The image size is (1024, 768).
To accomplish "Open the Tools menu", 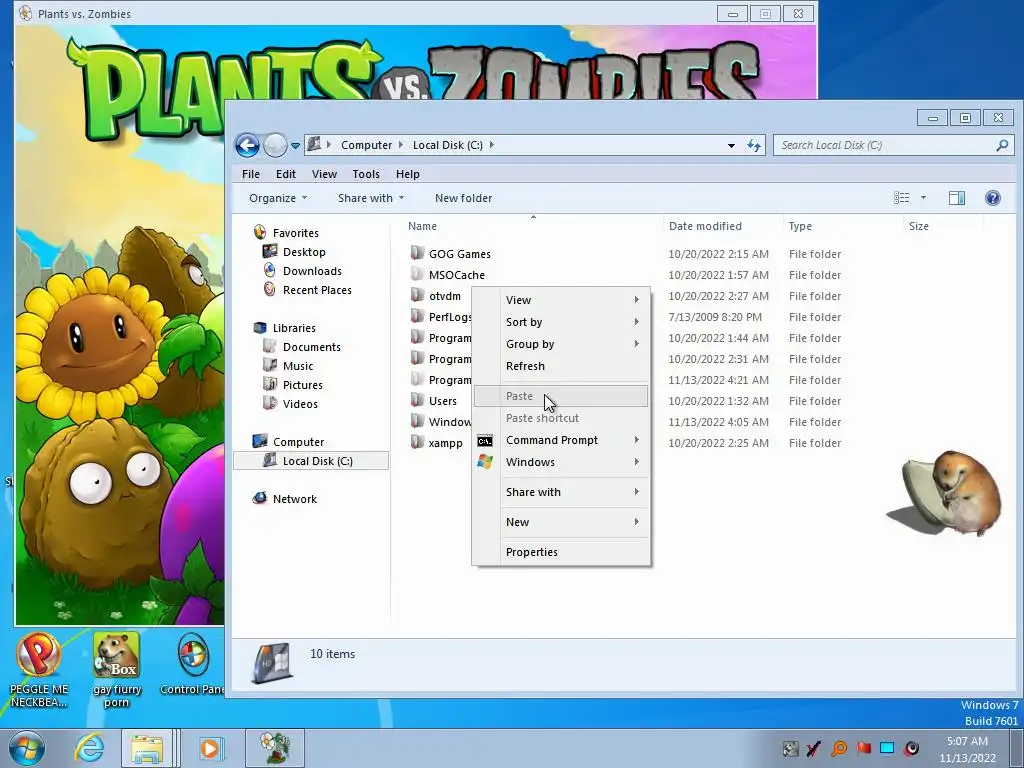I will 366,174.
